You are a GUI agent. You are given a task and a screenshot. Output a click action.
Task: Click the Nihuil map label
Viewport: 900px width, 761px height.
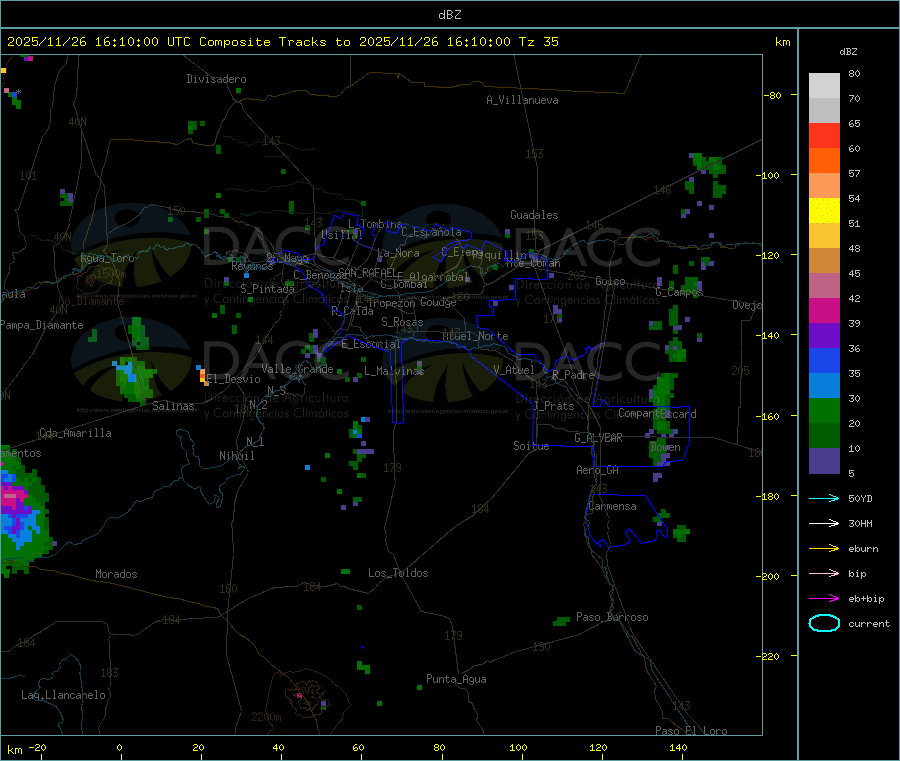(x=237, y=456)
